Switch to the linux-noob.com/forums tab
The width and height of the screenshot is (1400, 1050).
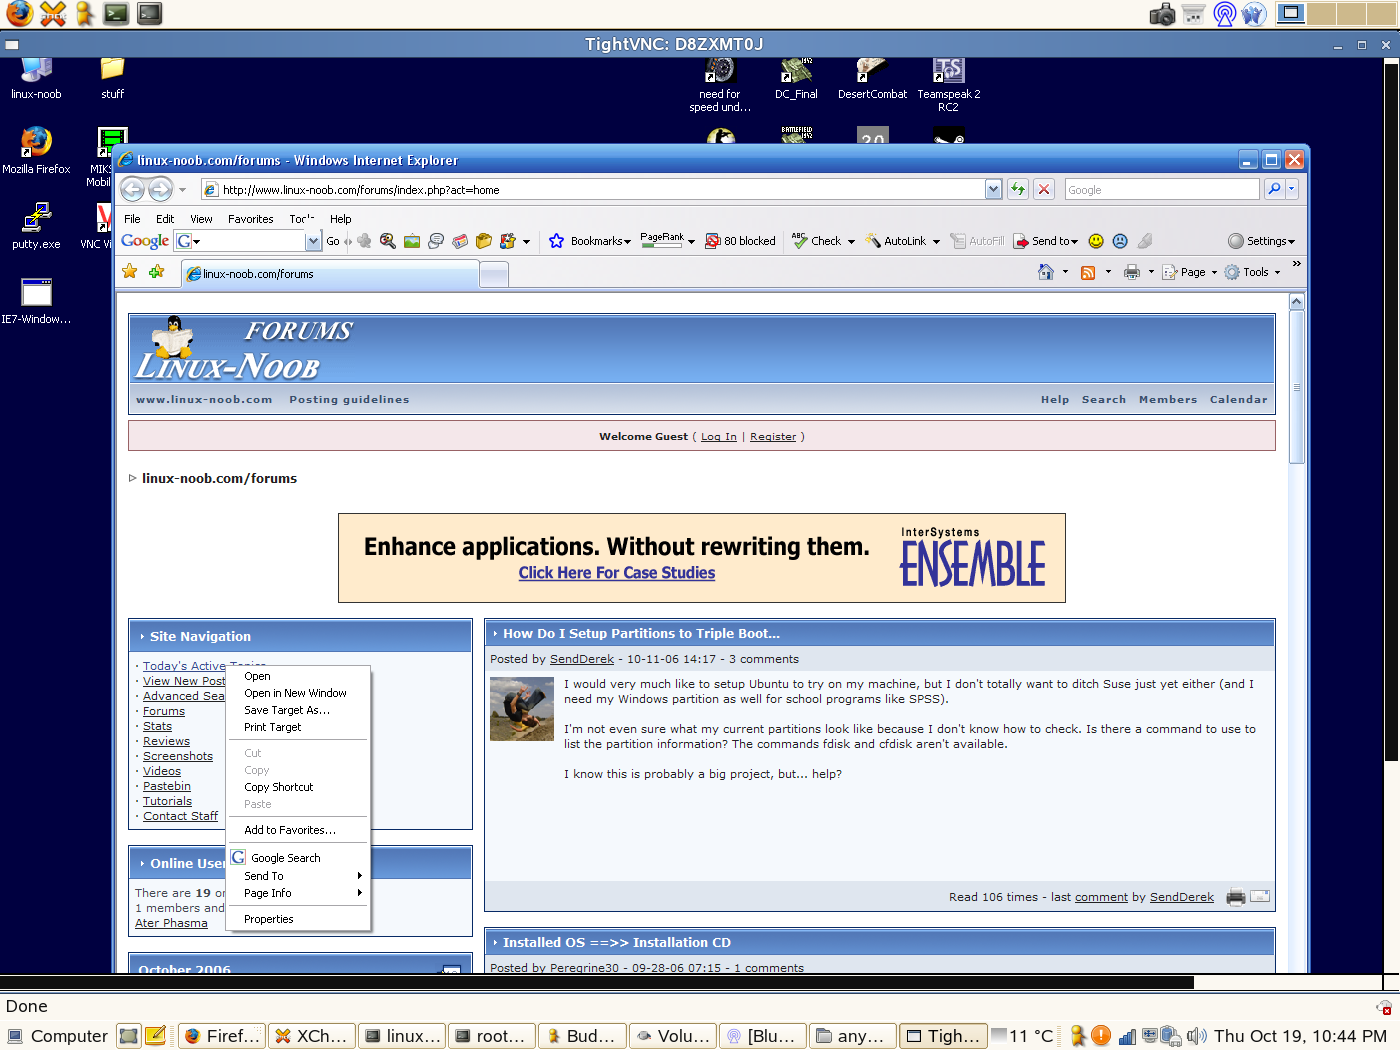330,273
